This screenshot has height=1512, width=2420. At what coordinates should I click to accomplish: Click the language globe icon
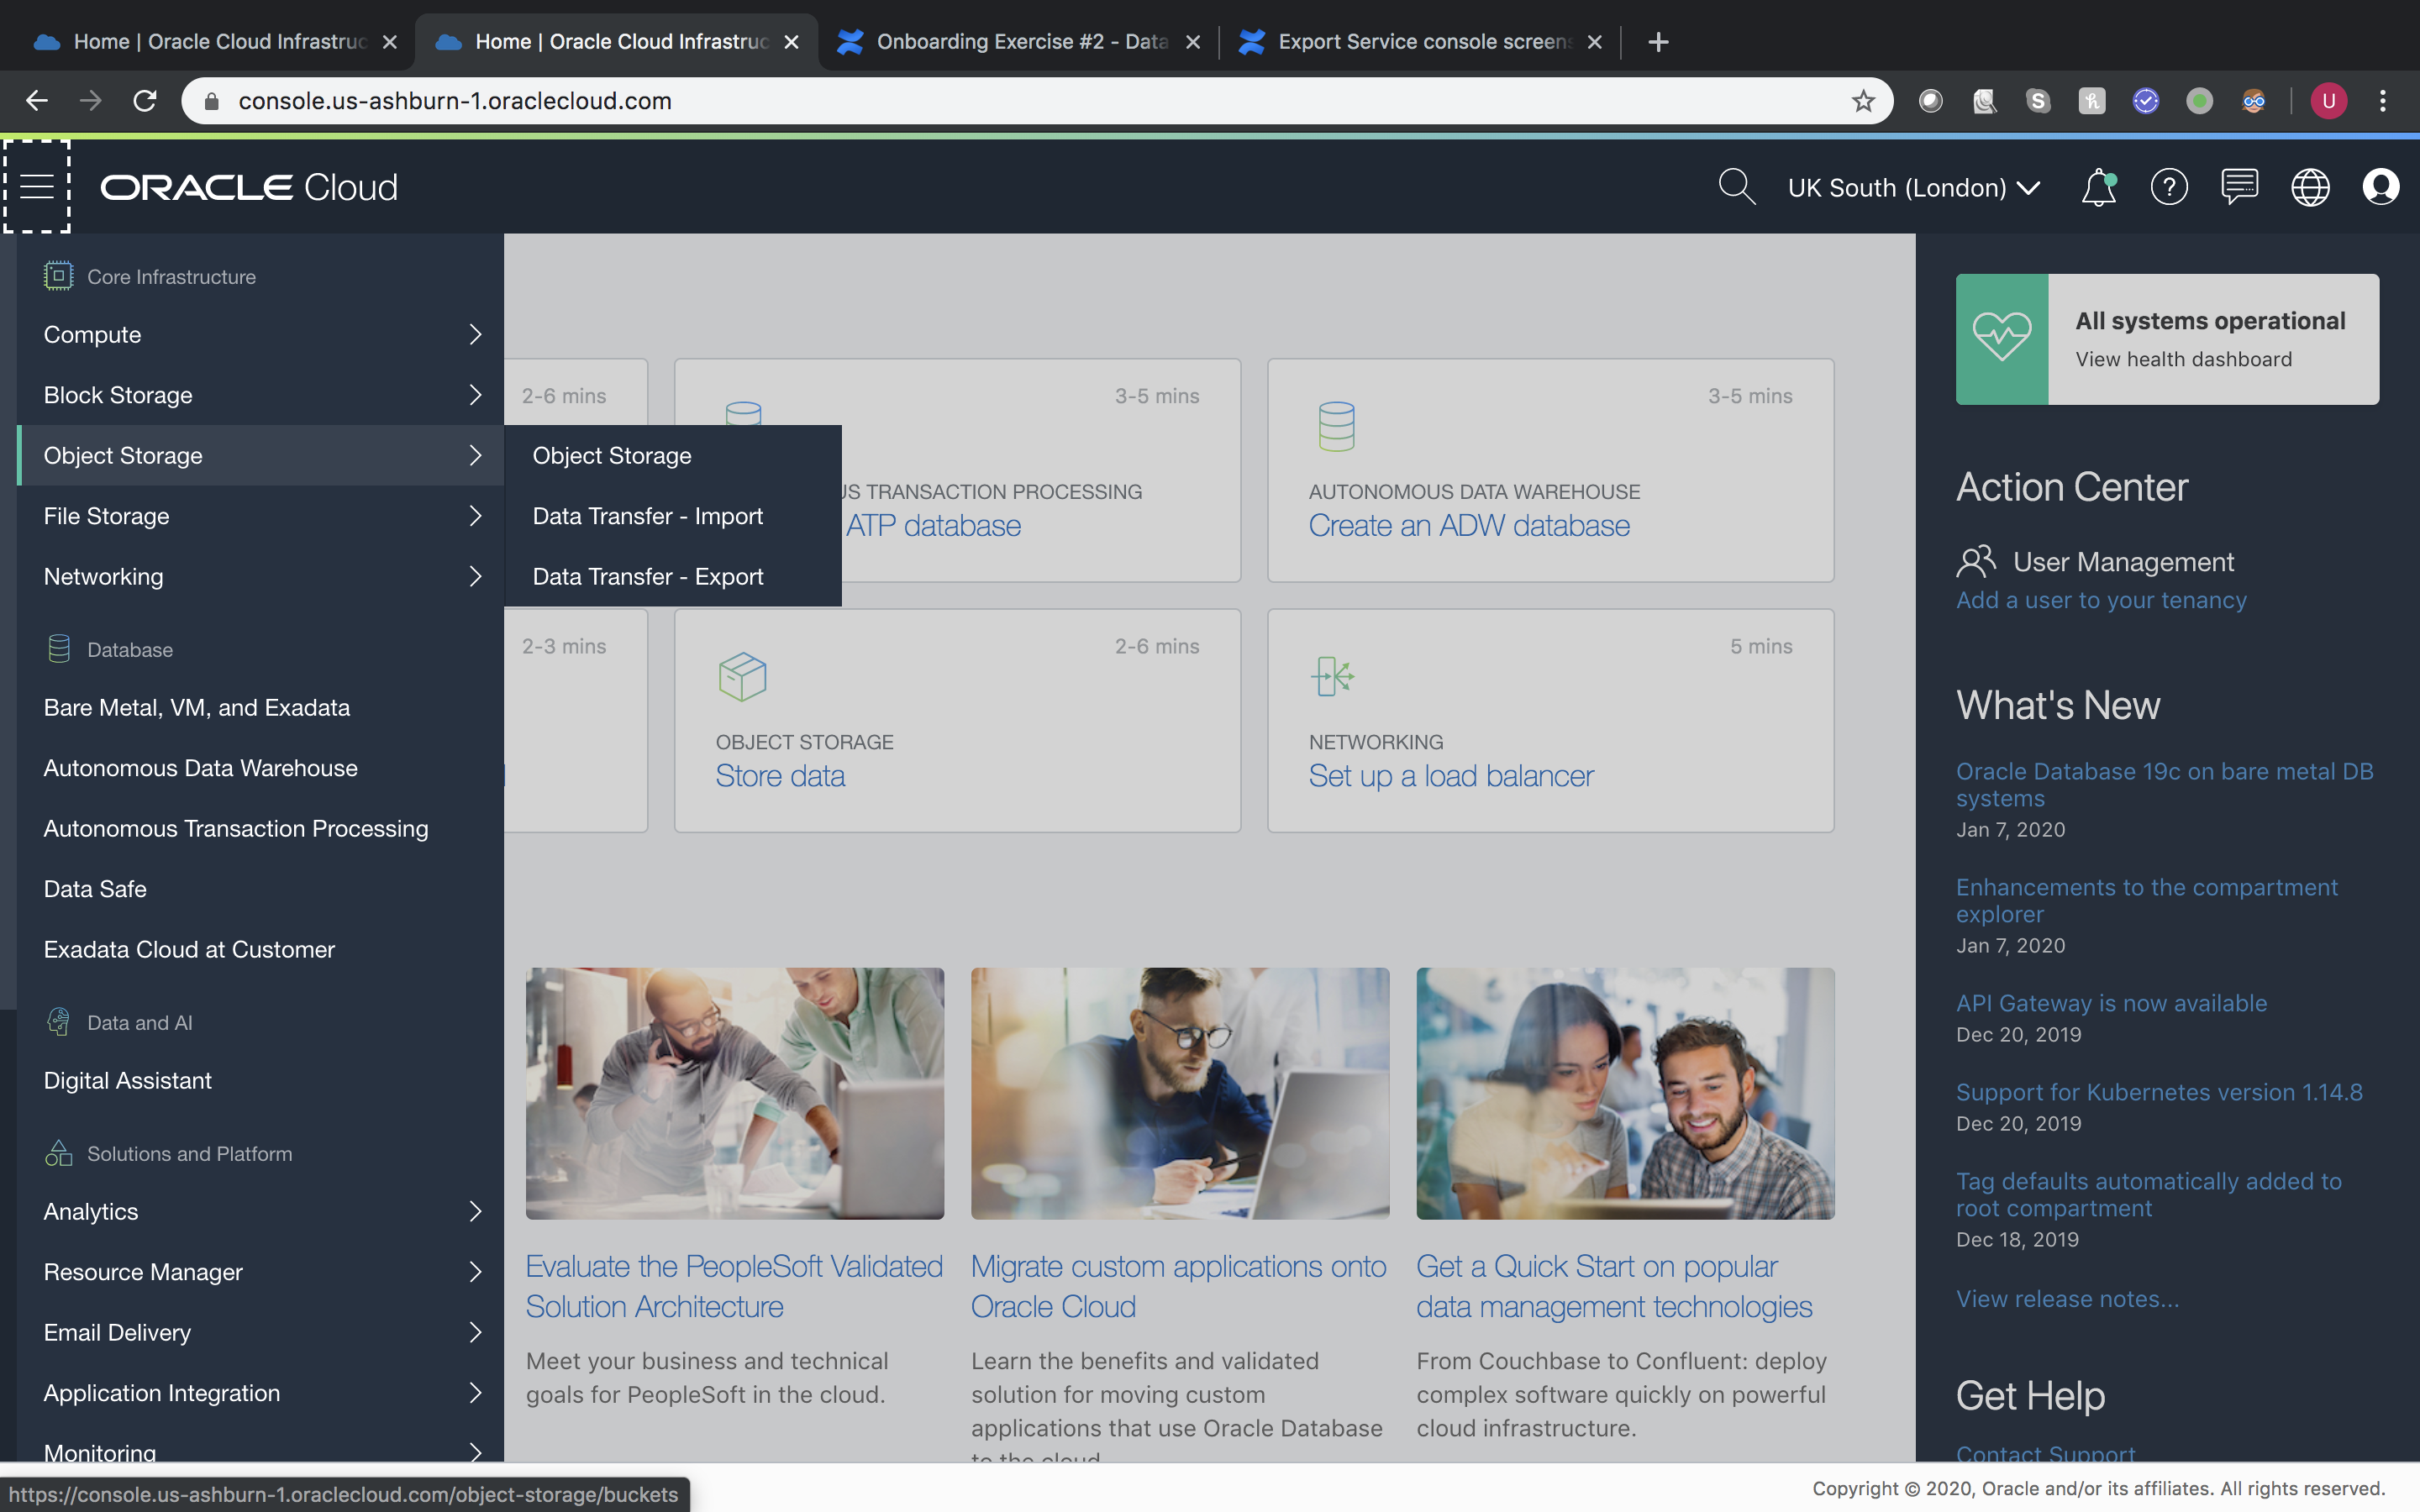click(2311, 186)
